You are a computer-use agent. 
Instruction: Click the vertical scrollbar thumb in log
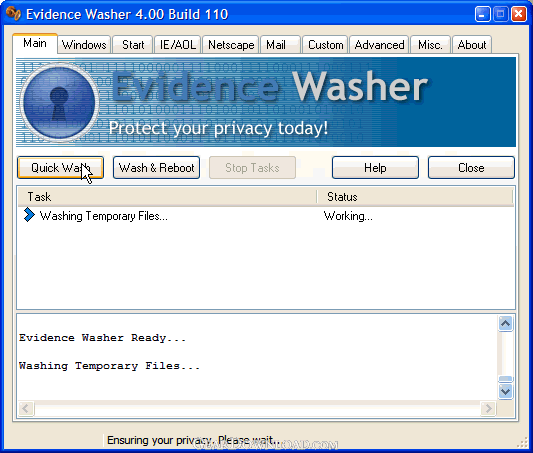[x=505, y=379]
